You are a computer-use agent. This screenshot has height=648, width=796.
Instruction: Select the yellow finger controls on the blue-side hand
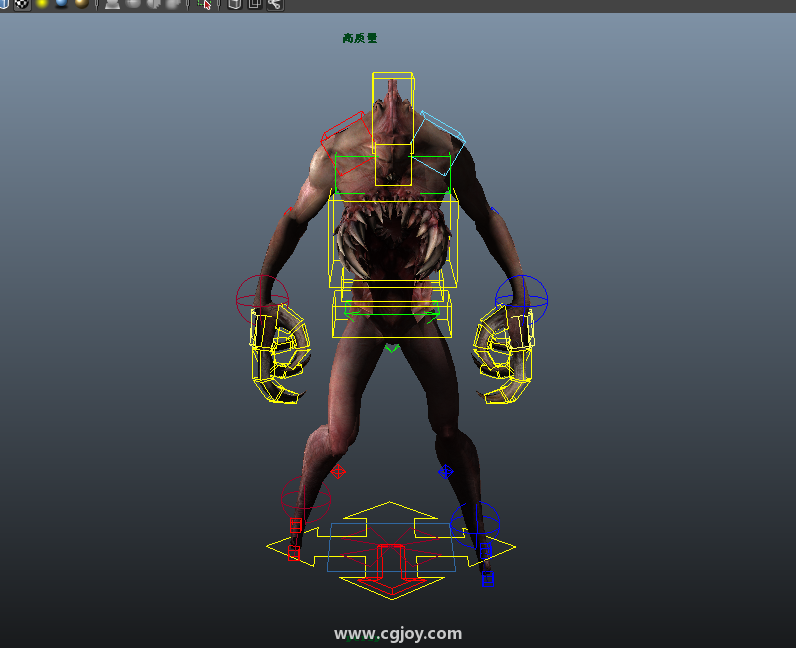(x=504, y=354)
